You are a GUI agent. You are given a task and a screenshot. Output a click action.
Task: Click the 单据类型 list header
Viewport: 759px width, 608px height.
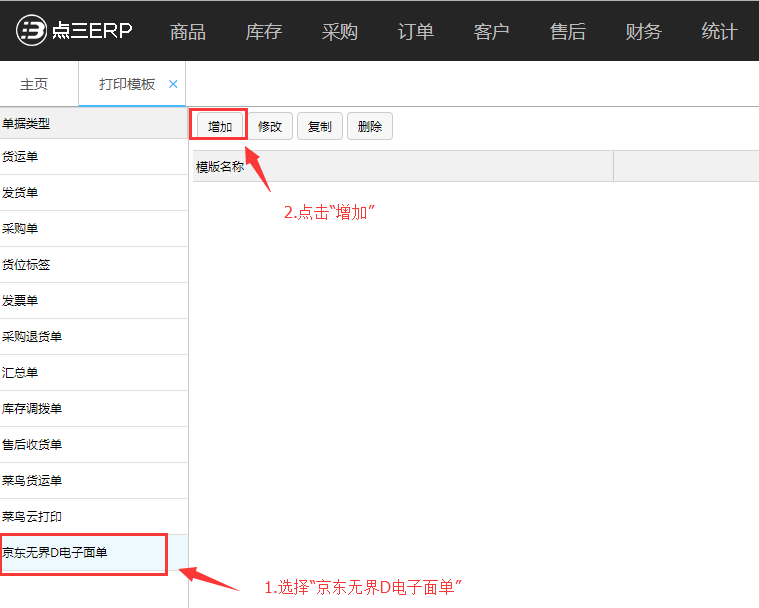tap(94, 123)
